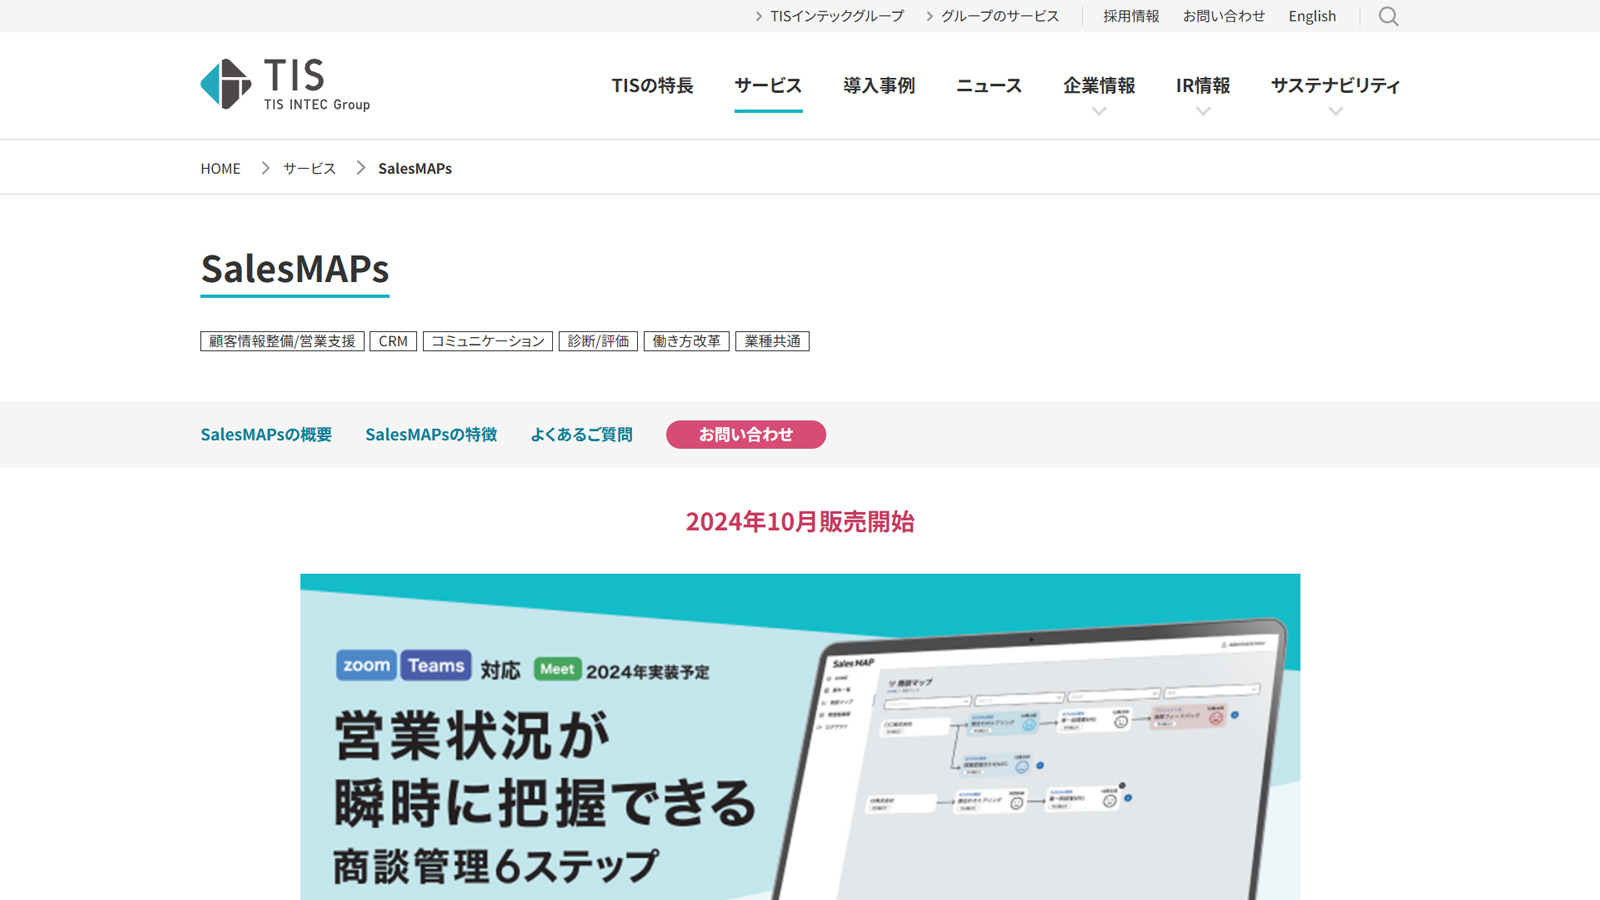Viewport: 1600px width, 900px height.
Task: Click the pink お問い合わせ button
Action: click(x=746, y=434)
